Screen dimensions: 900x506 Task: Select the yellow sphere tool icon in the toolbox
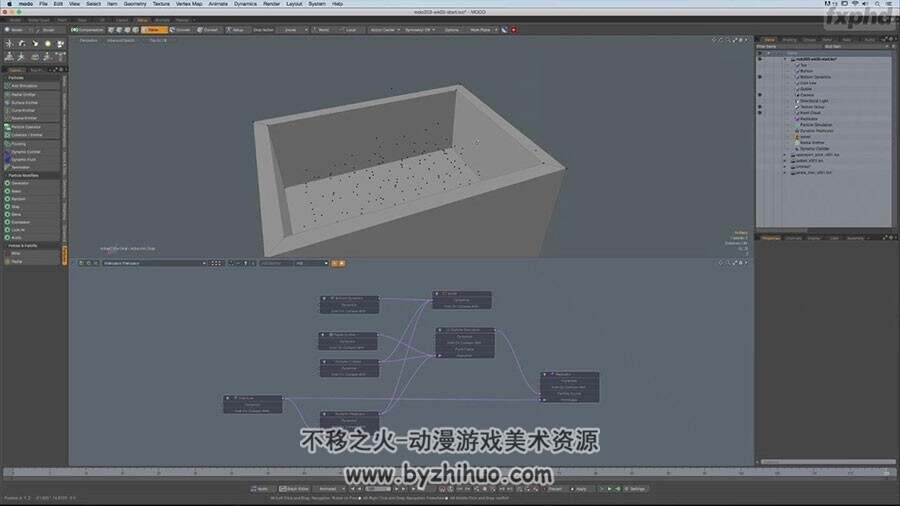point(48,44)
